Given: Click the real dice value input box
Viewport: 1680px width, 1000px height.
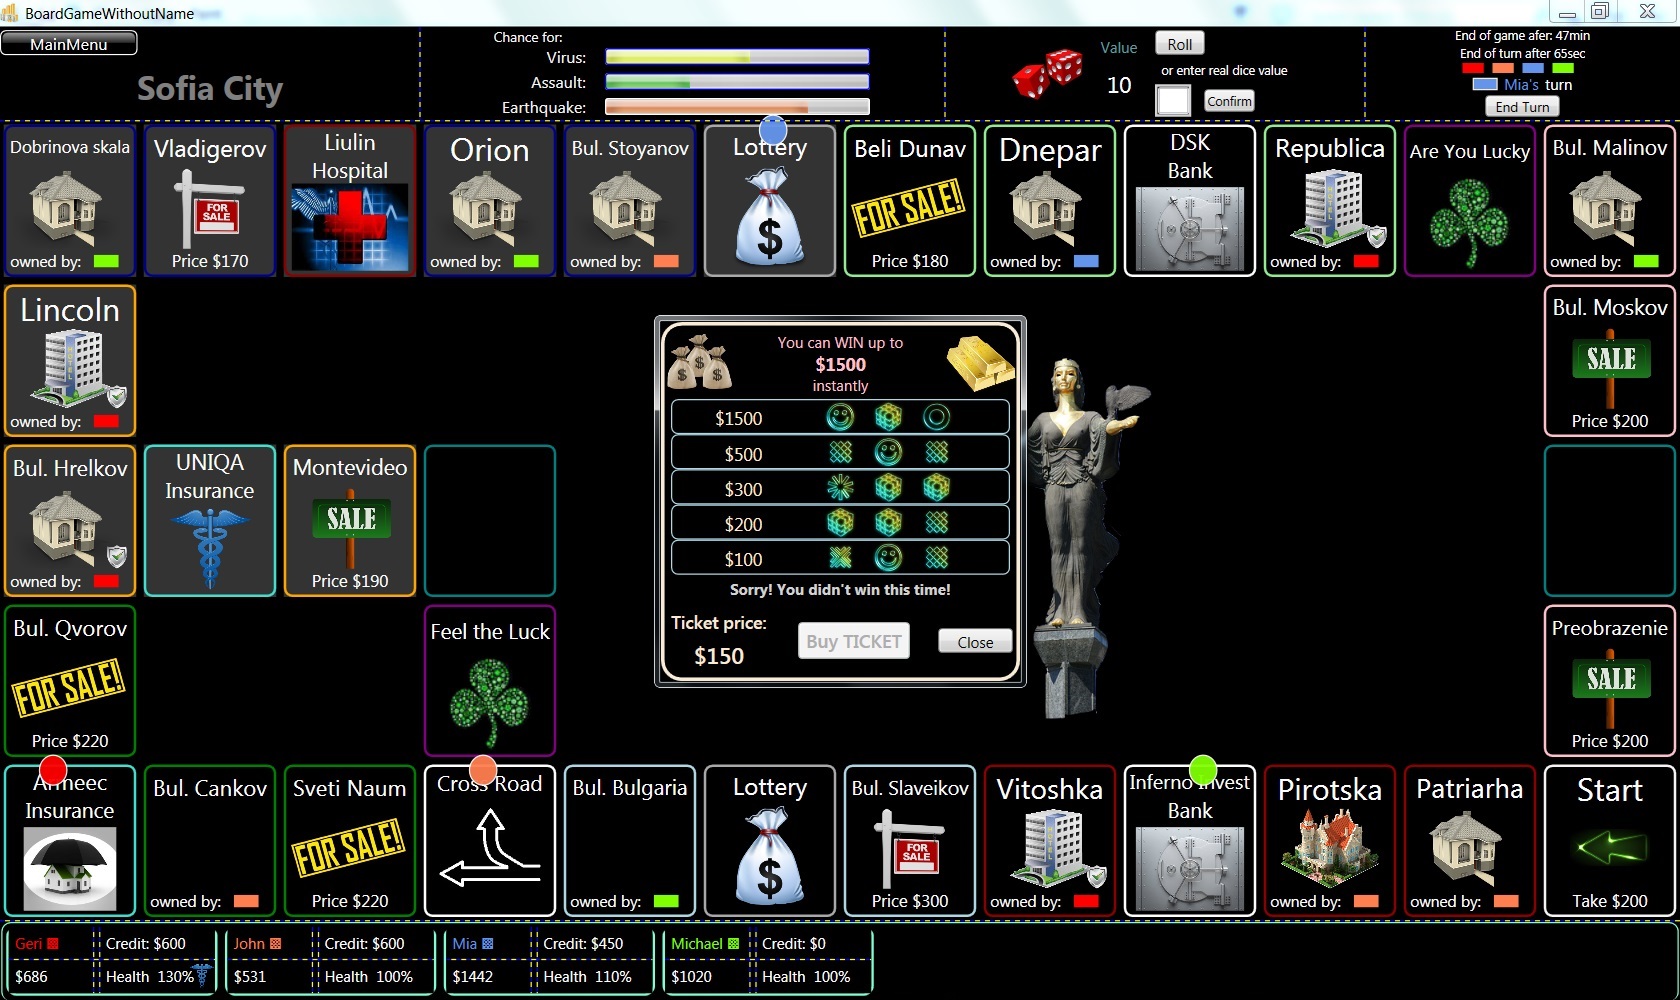Looking at the screenshot, I should click(1173, 101).
